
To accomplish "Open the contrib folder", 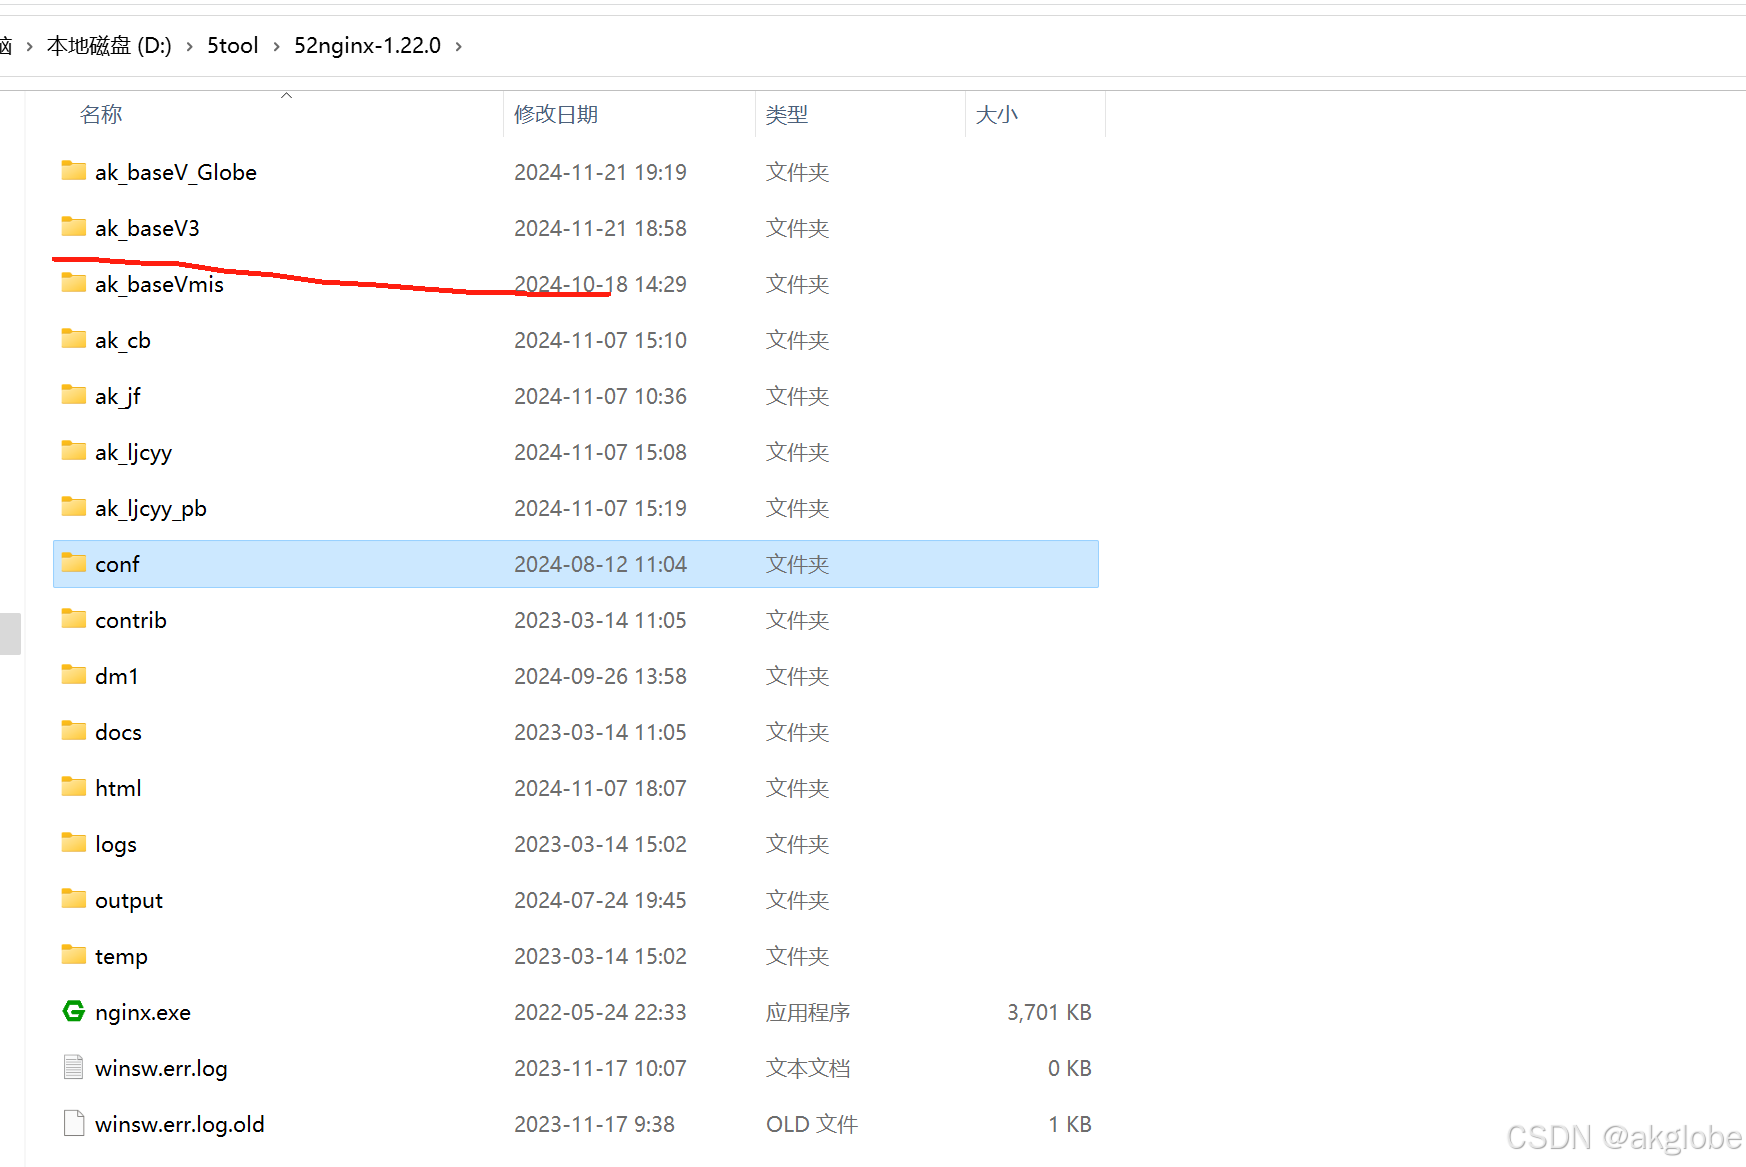I will tap(130, 619).
